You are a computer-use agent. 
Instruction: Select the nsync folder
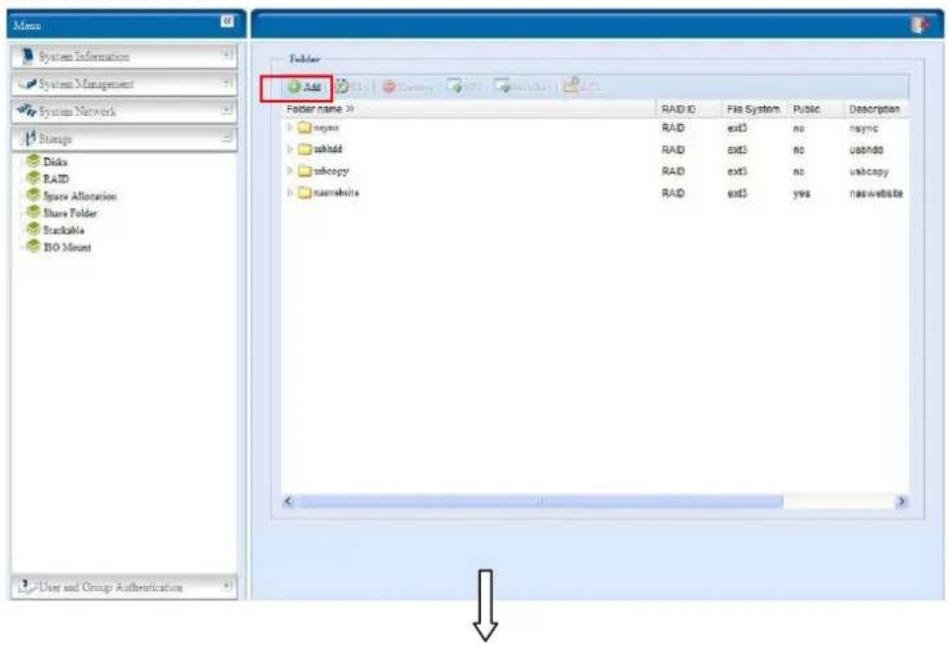pos(319,128)
